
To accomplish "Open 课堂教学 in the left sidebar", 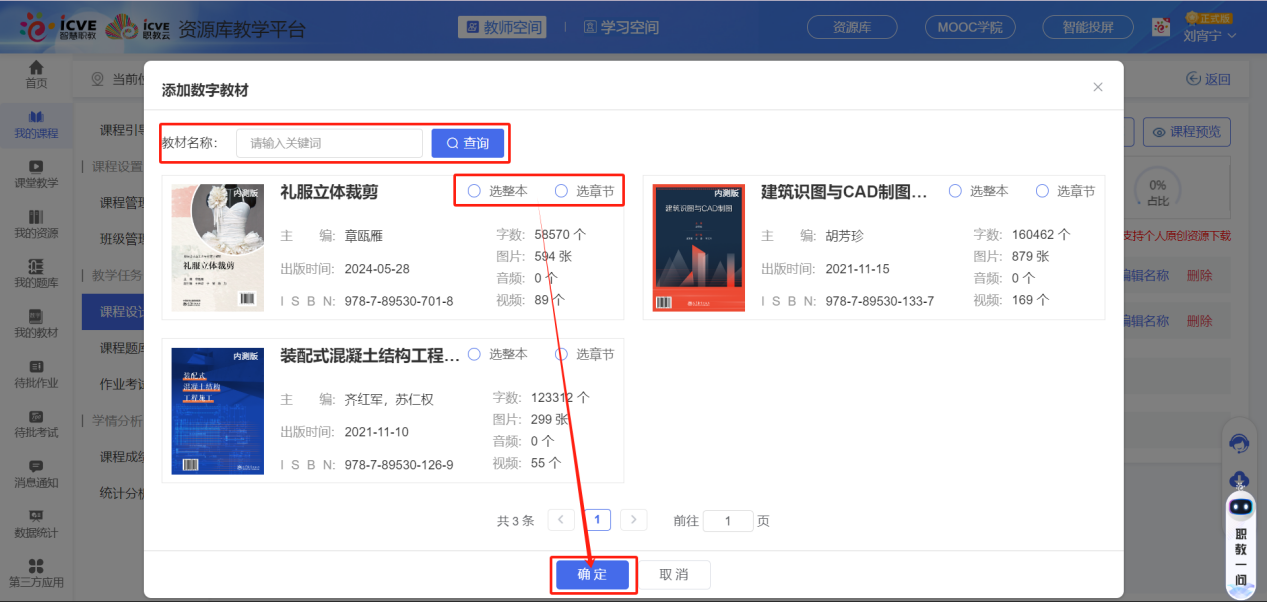I will click(36, 173).
